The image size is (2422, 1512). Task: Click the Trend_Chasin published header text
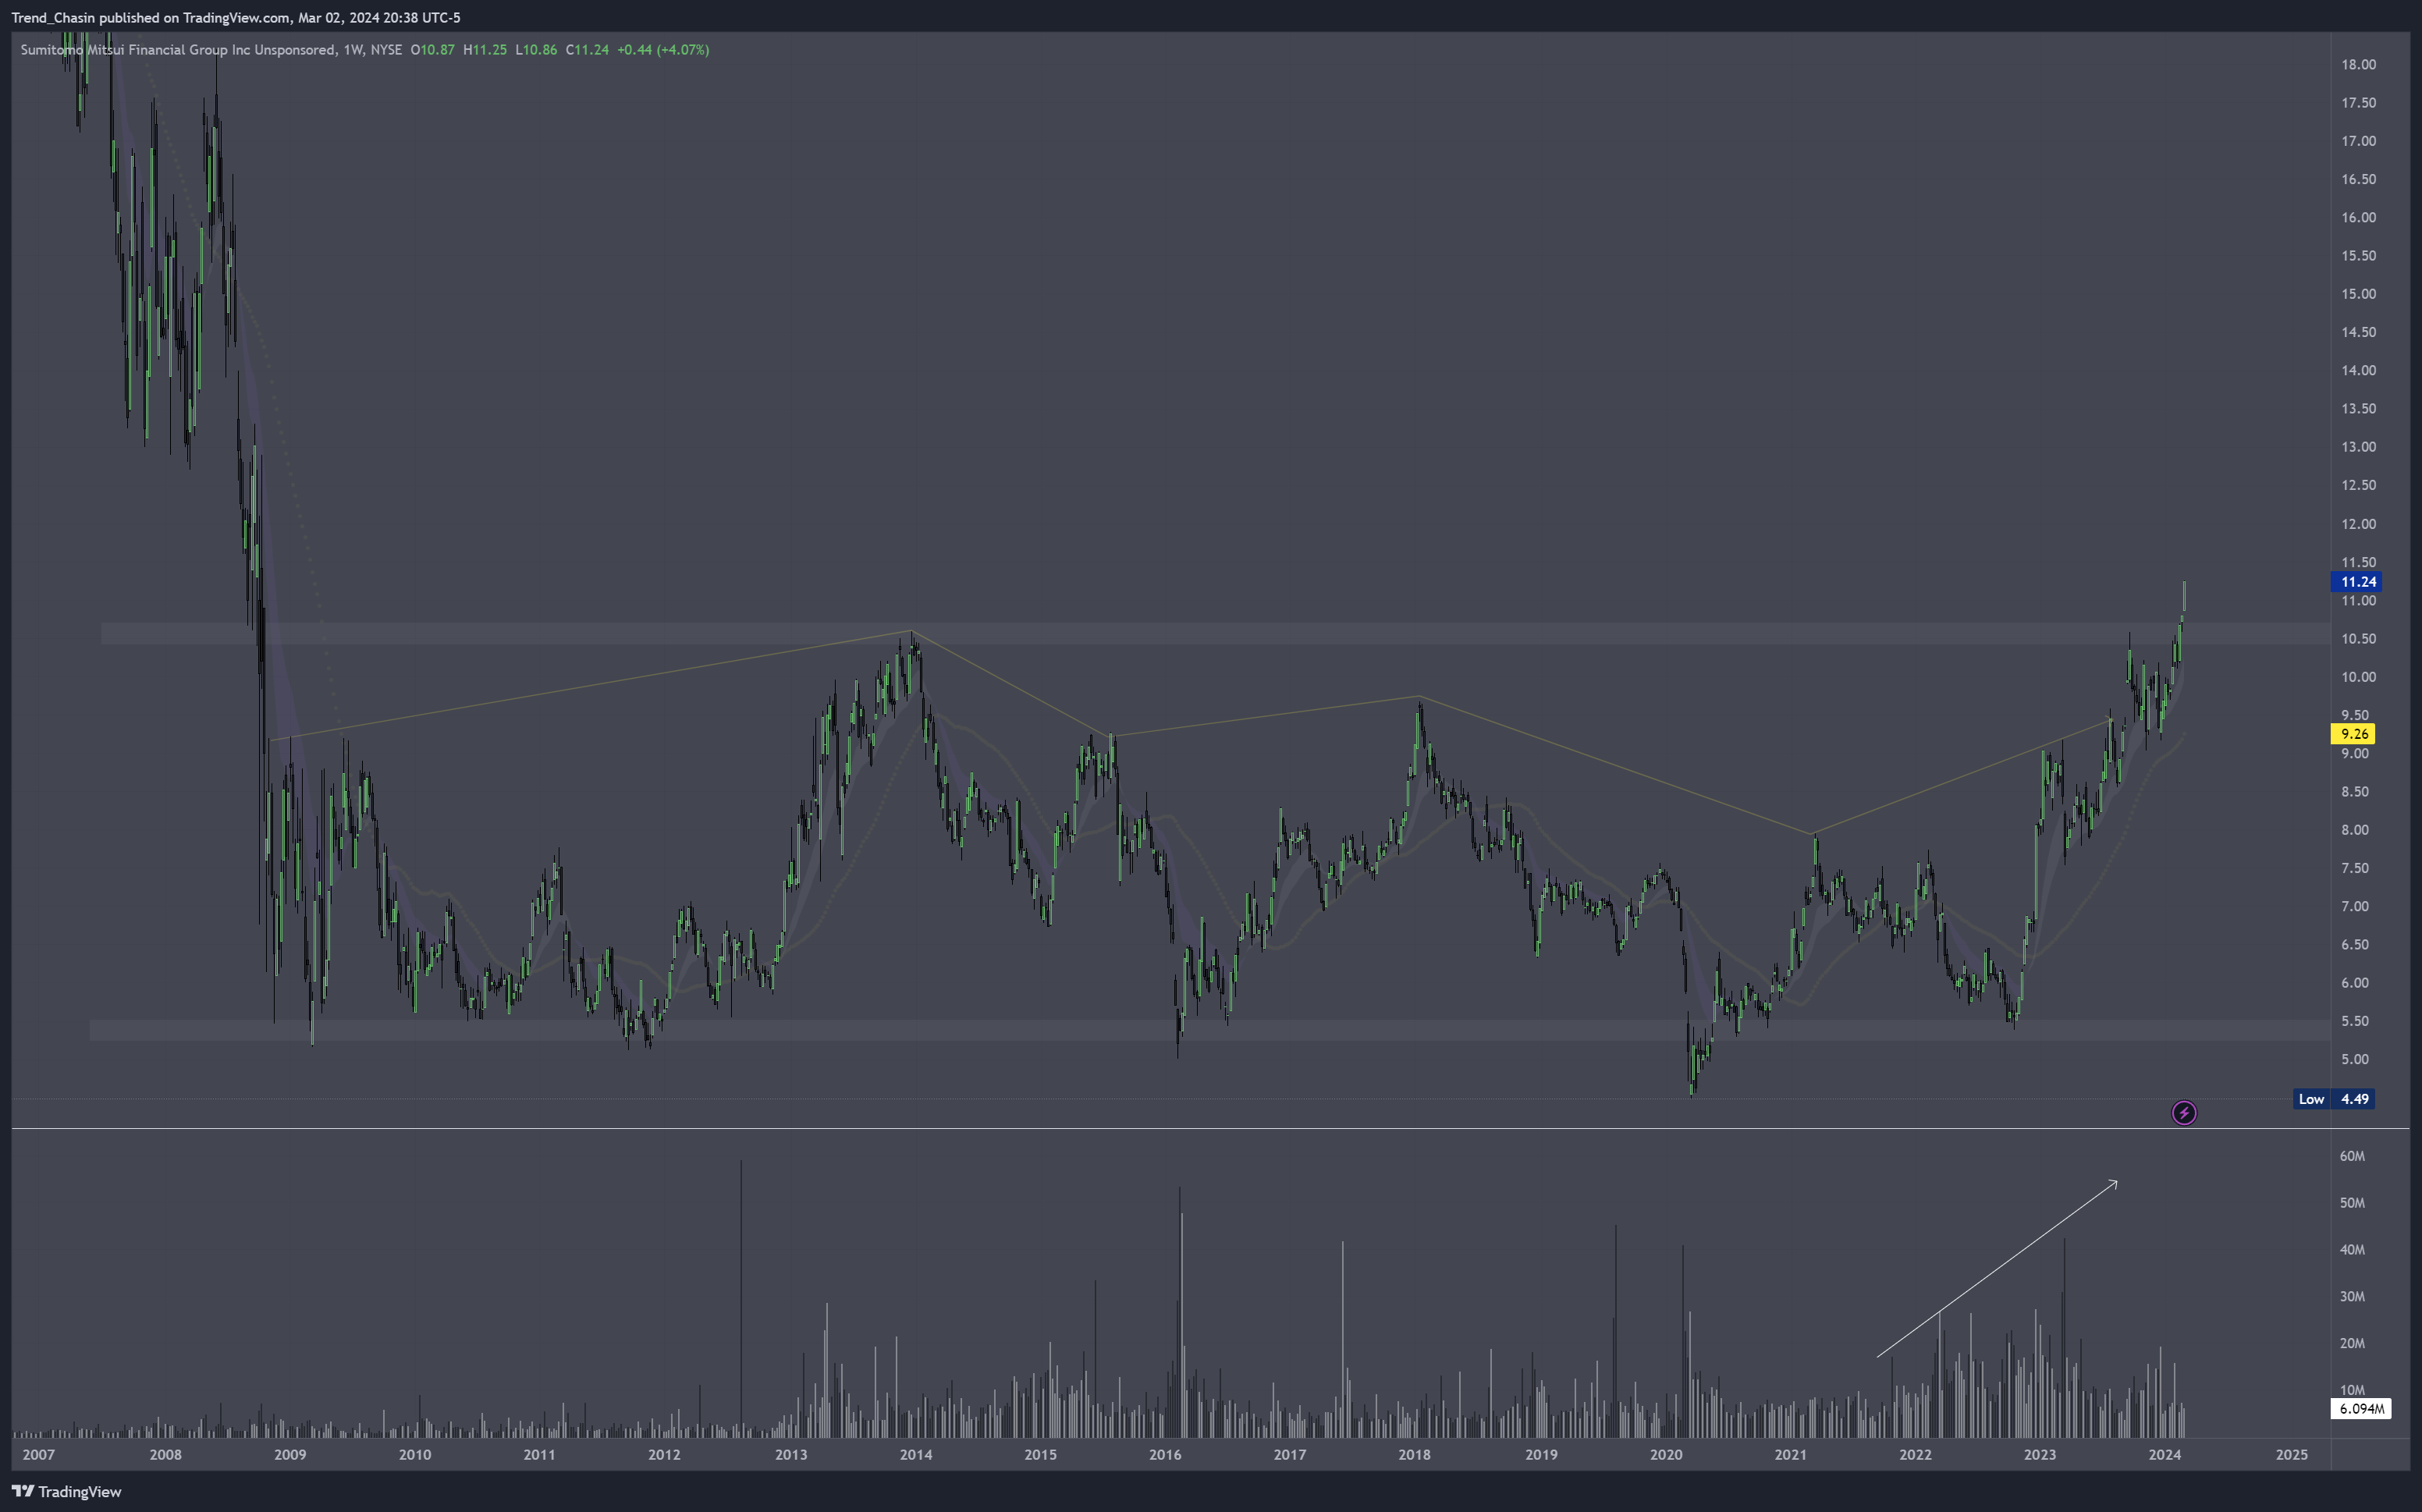pyautogui.click(x=236, y=17)
